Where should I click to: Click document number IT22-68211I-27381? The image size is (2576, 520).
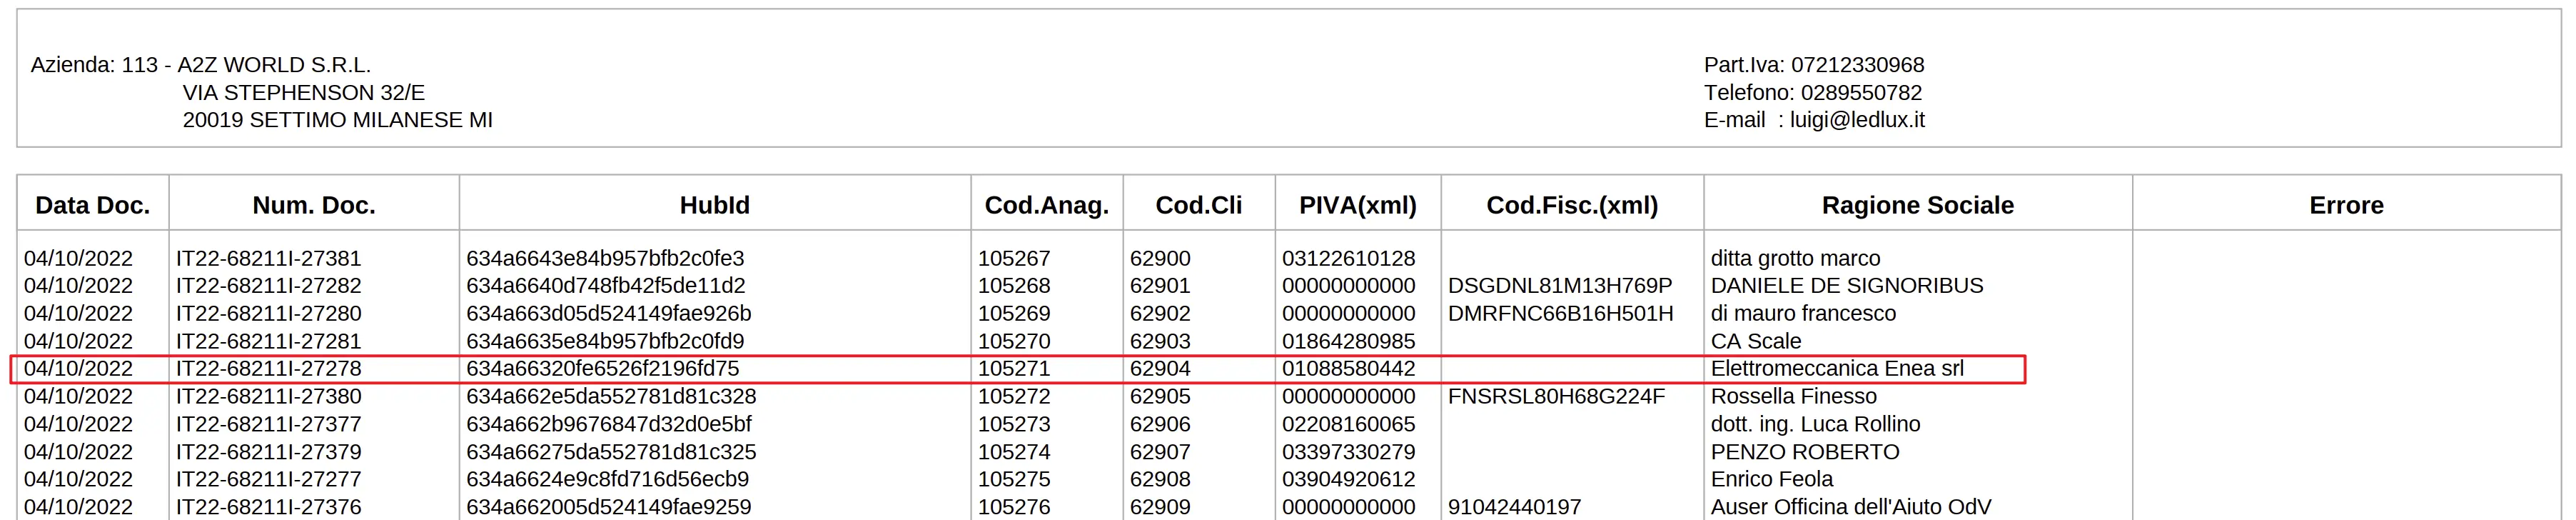click(268, 258)
